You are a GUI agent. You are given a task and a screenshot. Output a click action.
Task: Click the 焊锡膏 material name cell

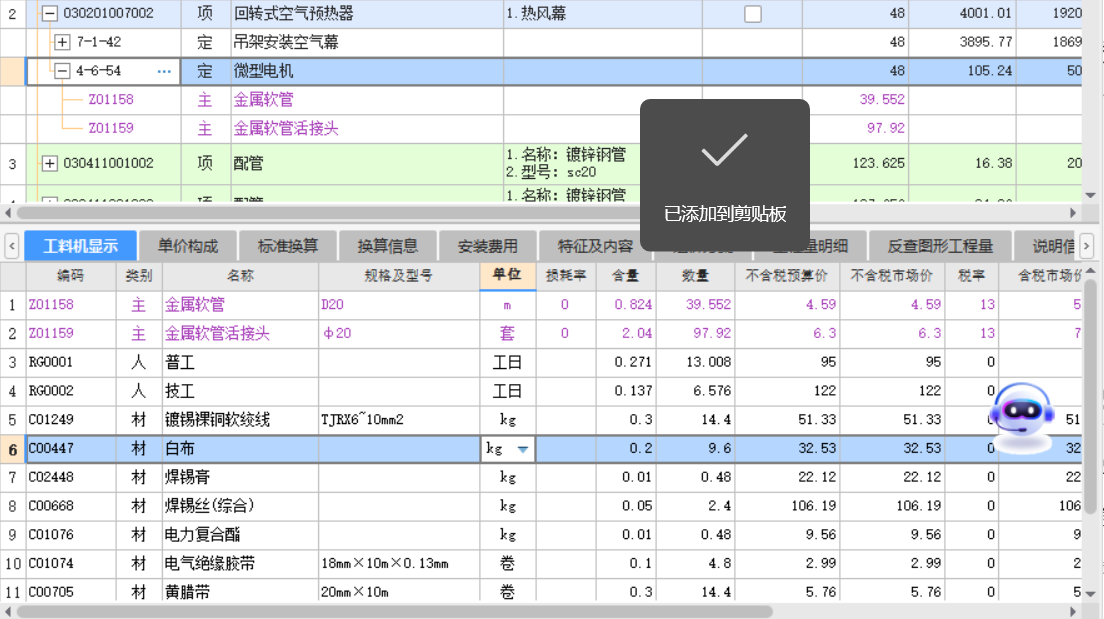(x=240, y=477)
